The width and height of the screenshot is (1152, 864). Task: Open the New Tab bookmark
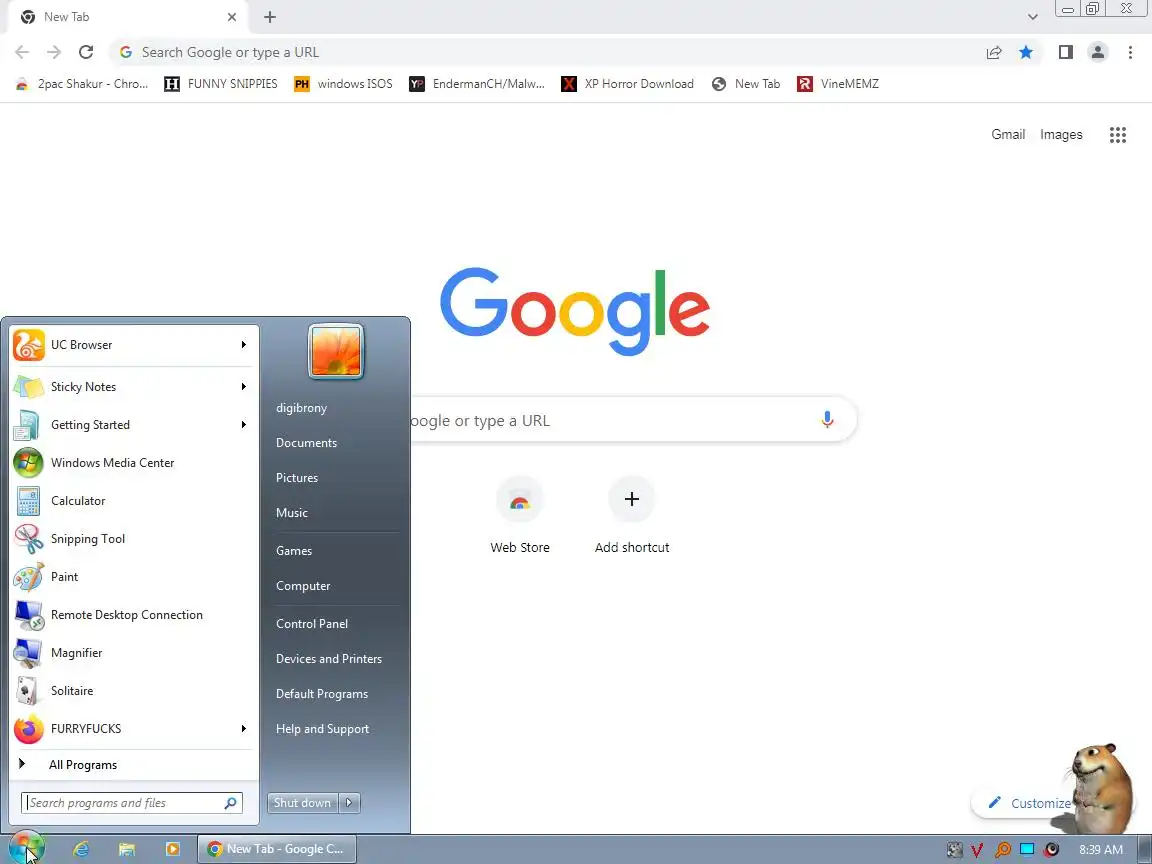point(746,84)
